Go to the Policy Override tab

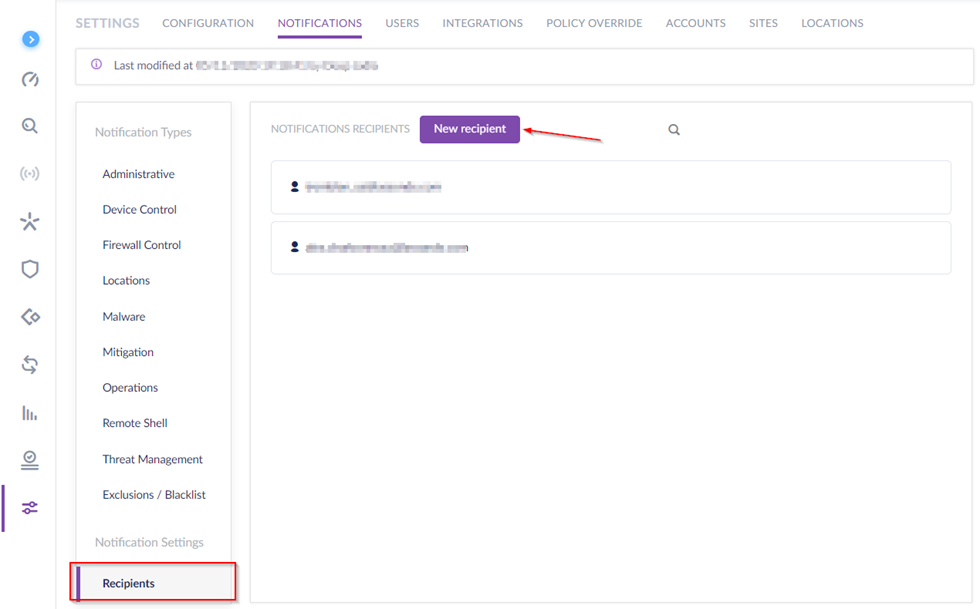[594, 23]
